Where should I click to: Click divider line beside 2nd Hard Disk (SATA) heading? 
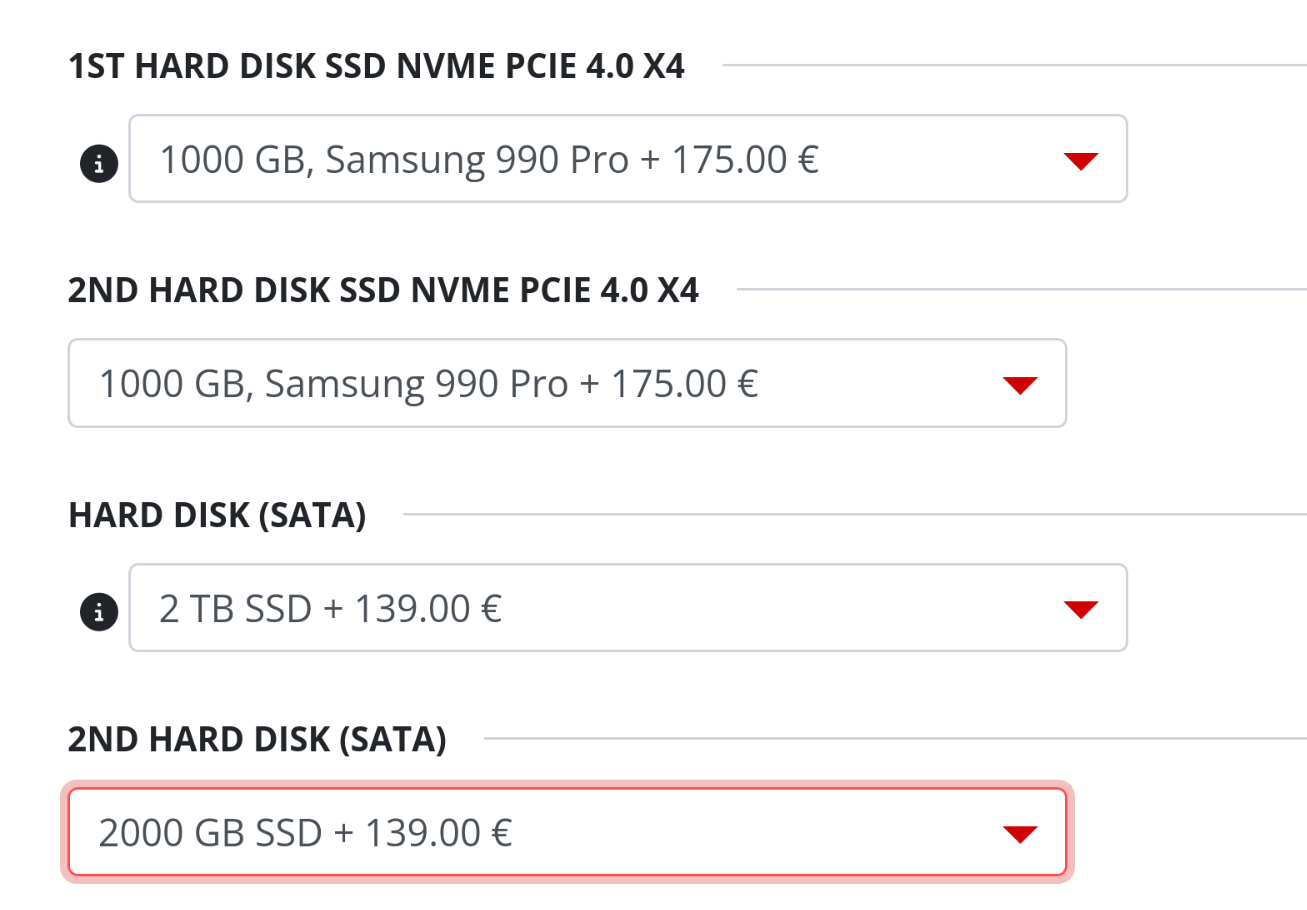(895, 740)
